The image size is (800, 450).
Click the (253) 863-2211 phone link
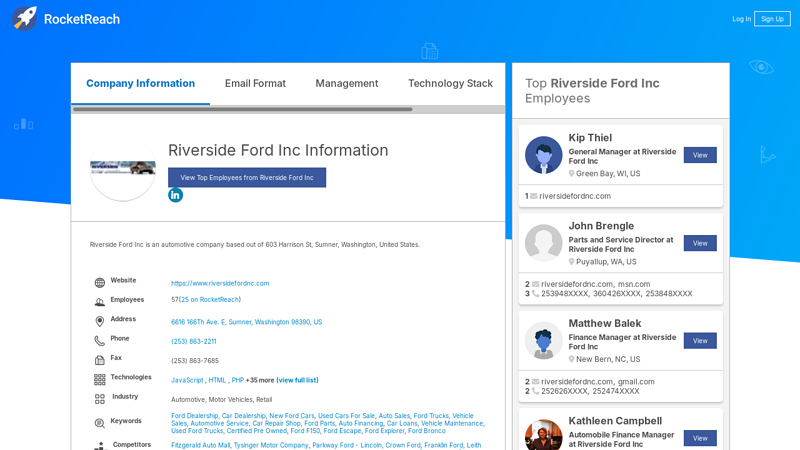click(x=194, y=341)
